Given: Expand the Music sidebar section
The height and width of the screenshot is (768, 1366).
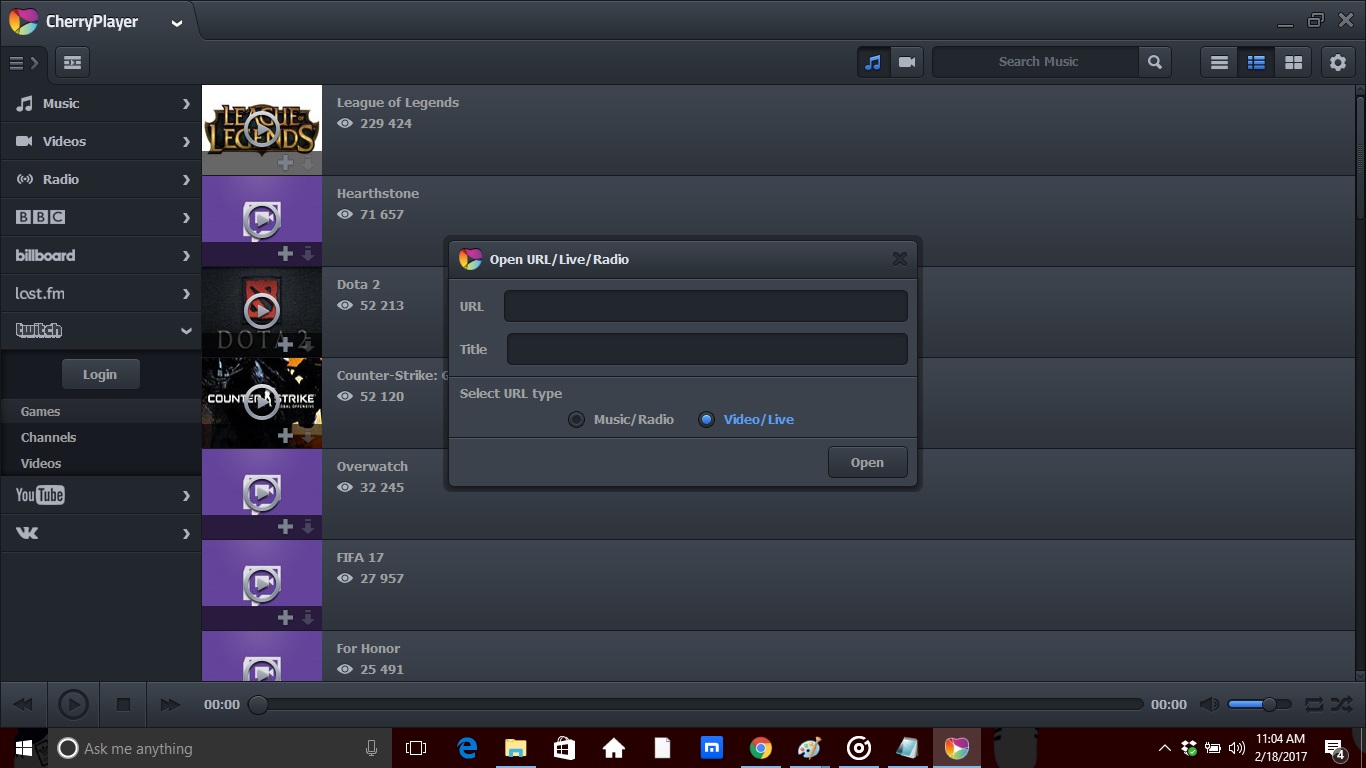Looking at the screenshot, I should pyautogui.click(x=100, y=103).
